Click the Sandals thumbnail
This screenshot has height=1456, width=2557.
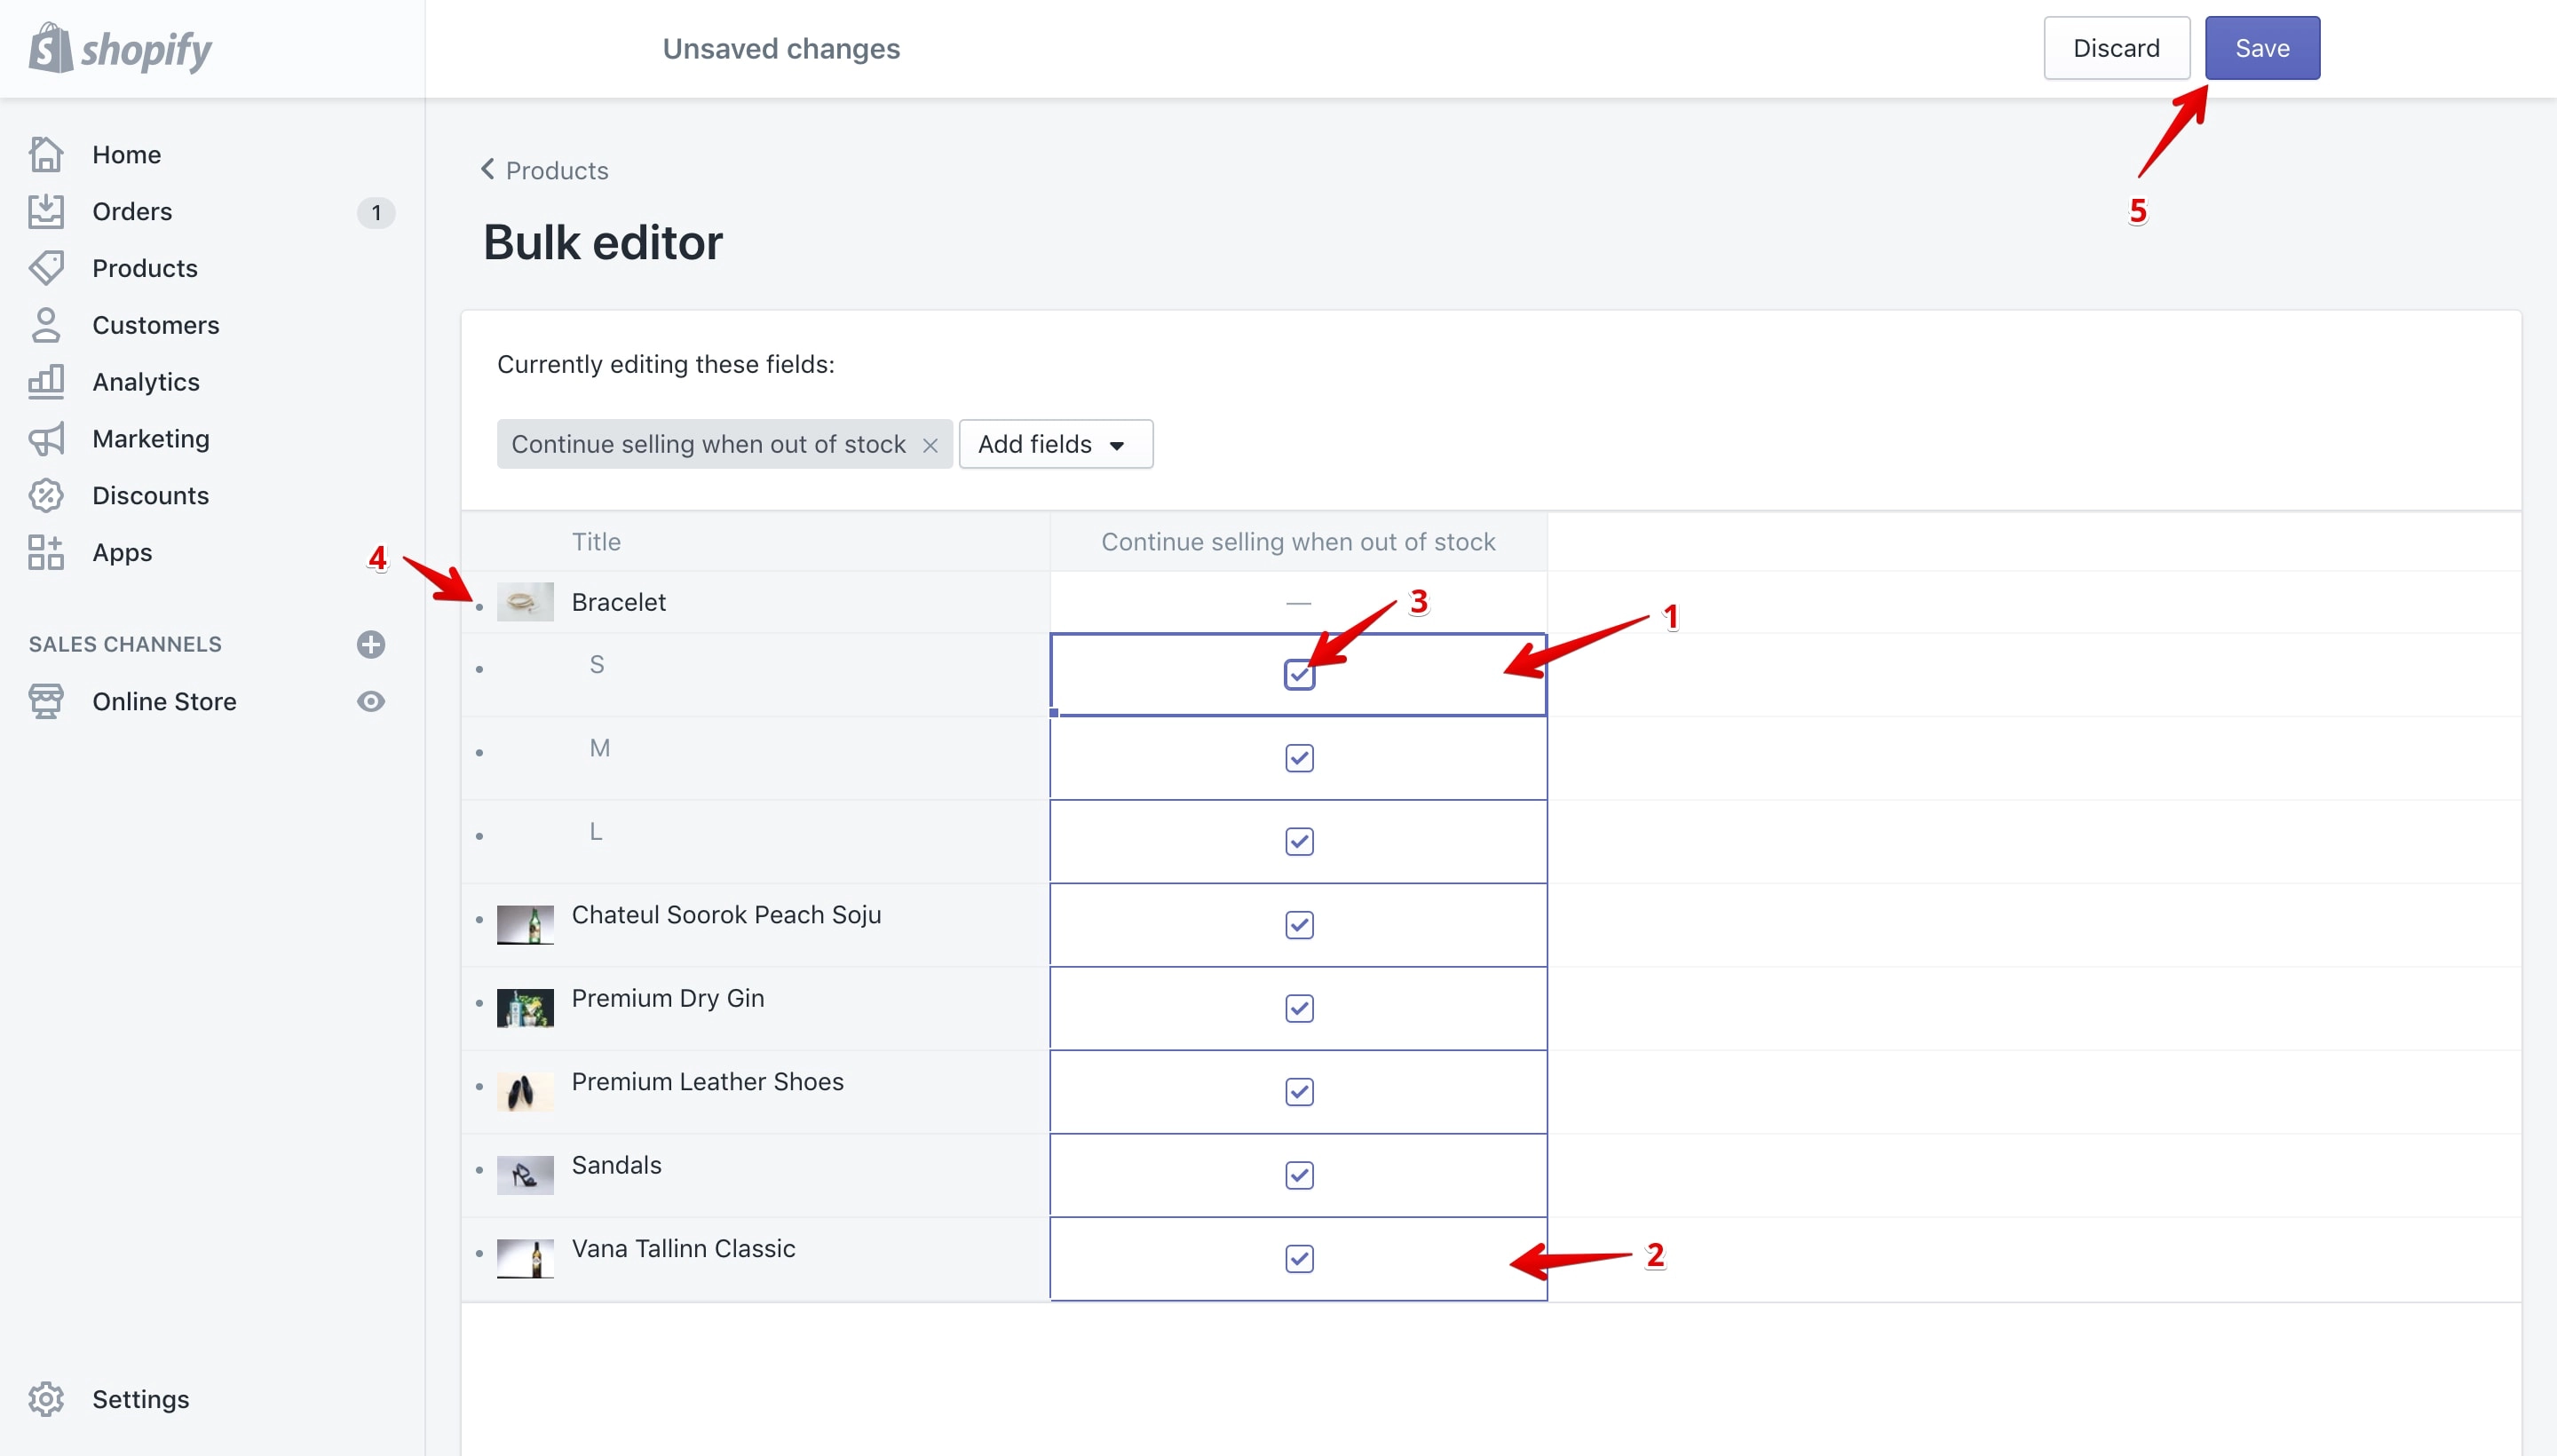tap(525, 1175)
